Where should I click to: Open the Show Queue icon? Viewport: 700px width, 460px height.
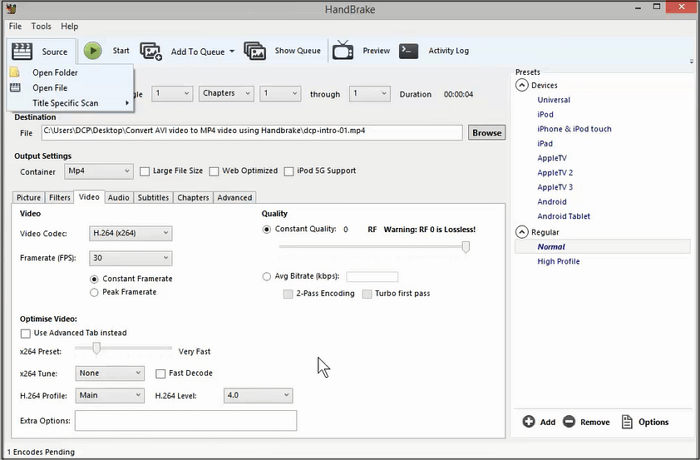[254, 51]
